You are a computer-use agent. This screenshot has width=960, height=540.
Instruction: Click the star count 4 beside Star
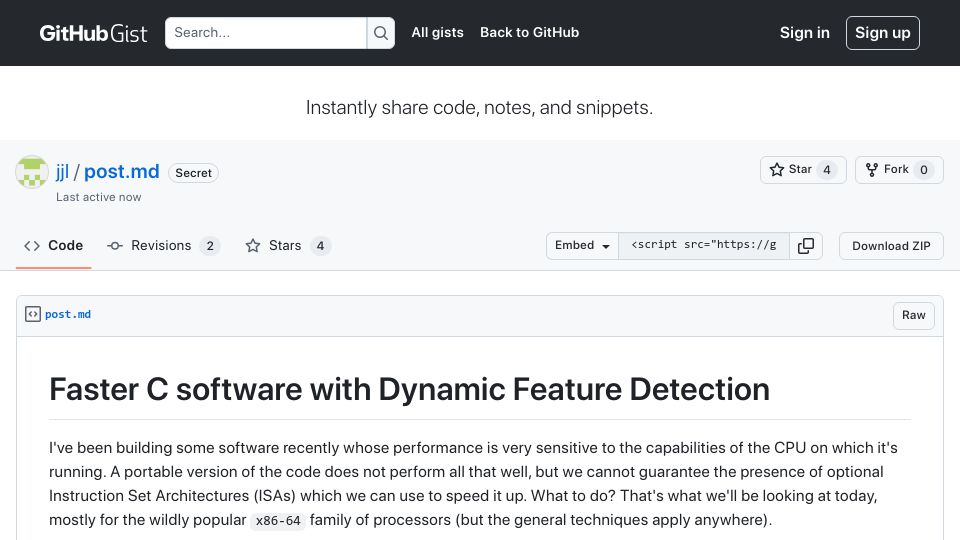pyautogui.click(x=827, y=170)
